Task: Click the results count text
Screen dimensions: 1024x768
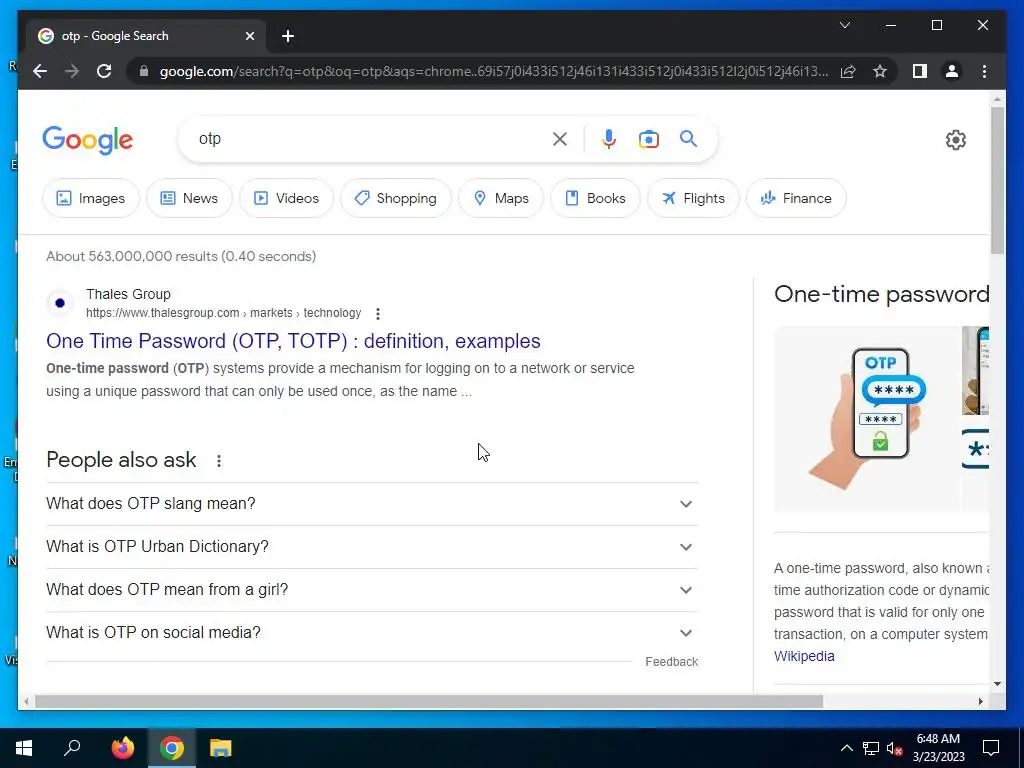Action: coord(181,256)
